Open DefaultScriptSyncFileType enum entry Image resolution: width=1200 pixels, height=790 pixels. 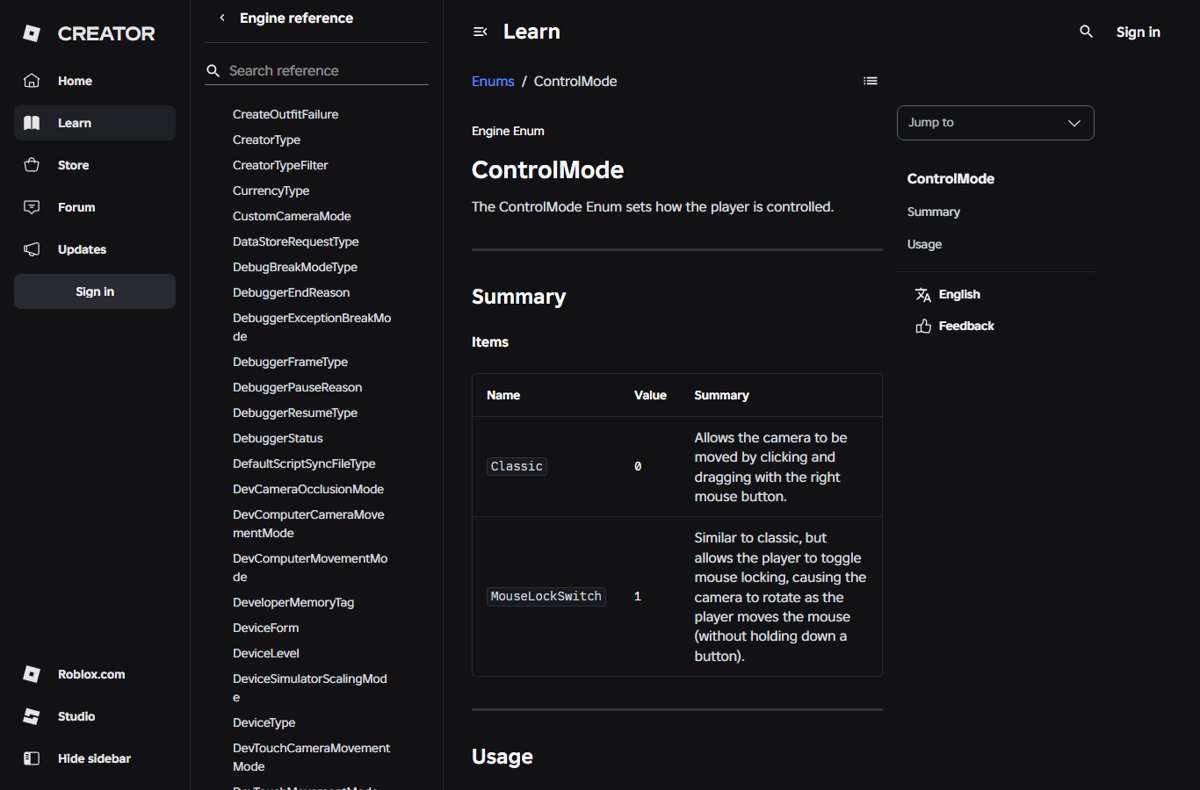(x=304, y=464)
